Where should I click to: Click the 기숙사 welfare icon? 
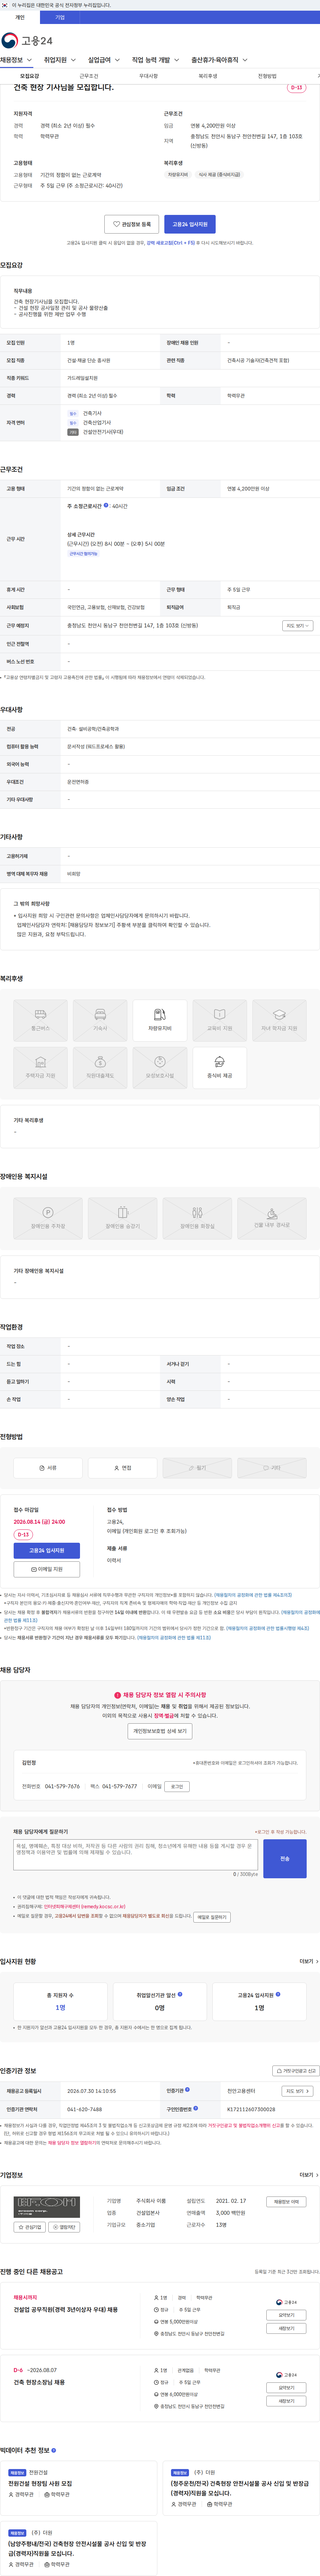(x=100, y=1020)
